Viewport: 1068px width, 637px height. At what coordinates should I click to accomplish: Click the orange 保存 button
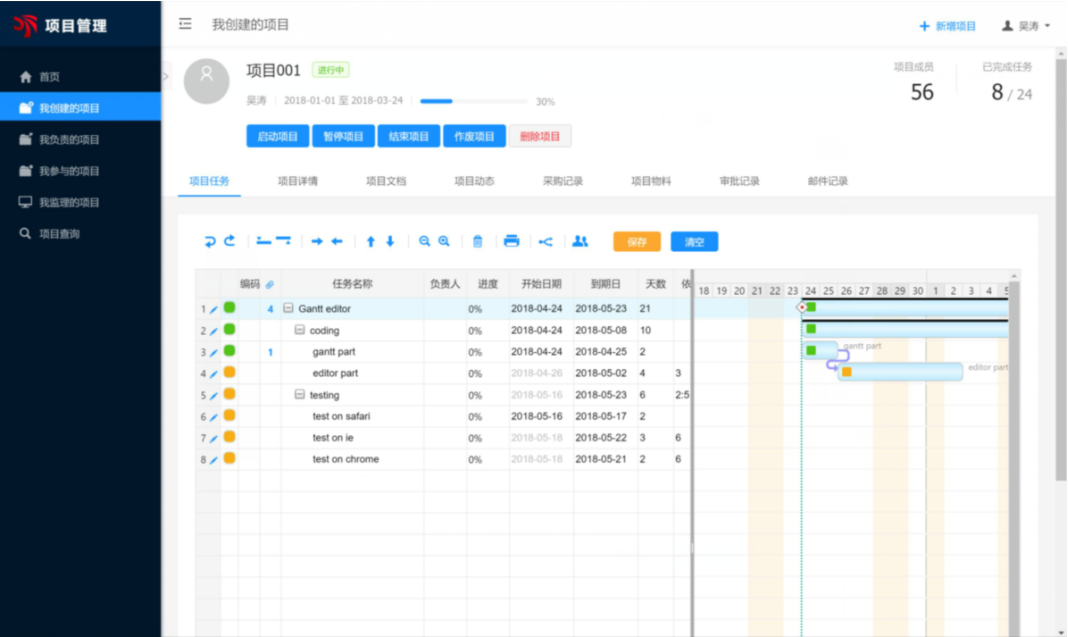click(x=637, y=242)
